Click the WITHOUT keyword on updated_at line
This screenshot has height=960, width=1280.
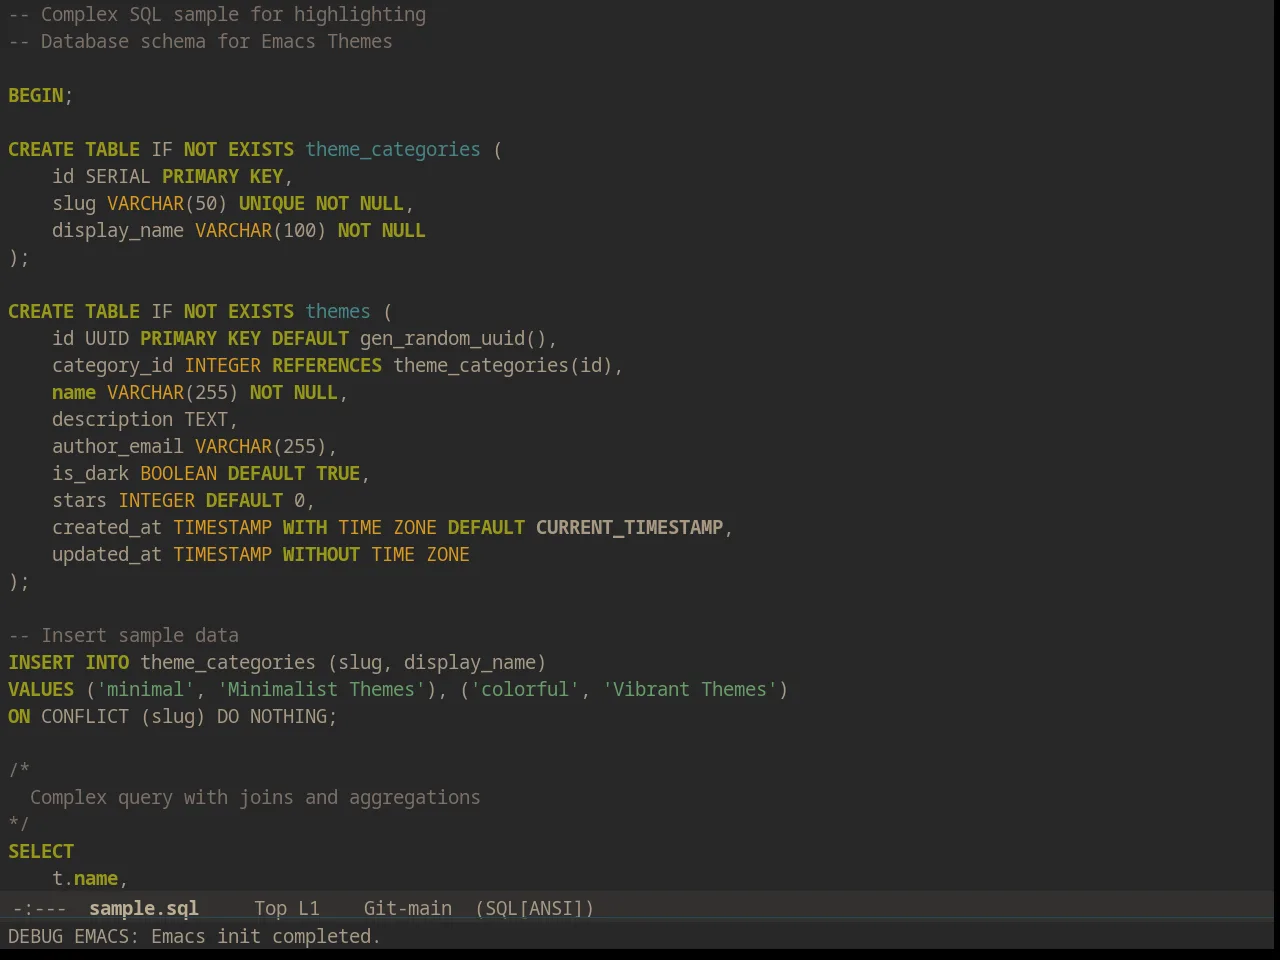(321, 554)
